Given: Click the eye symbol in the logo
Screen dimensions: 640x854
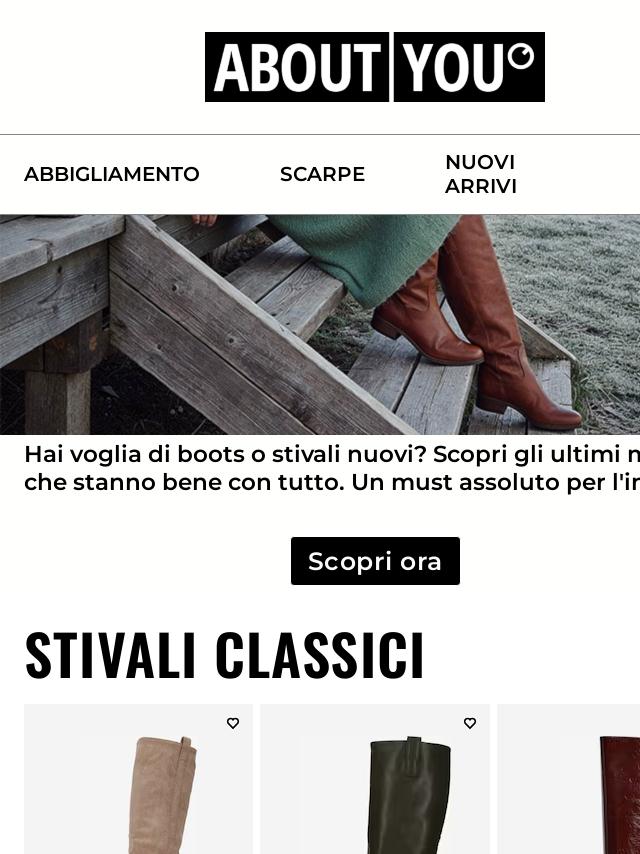Looking at the screenshot, I should point(521,56).
